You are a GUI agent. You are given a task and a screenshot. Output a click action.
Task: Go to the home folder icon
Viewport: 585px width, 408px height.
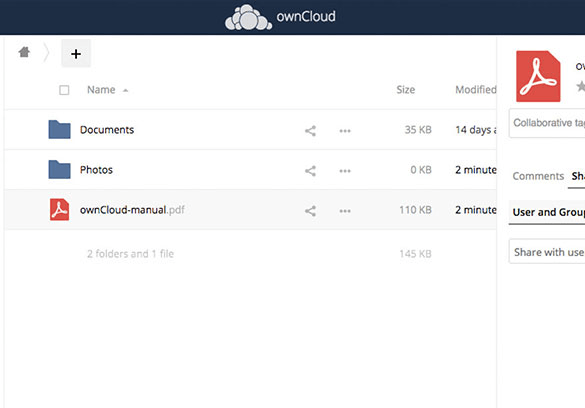[24, 52]
